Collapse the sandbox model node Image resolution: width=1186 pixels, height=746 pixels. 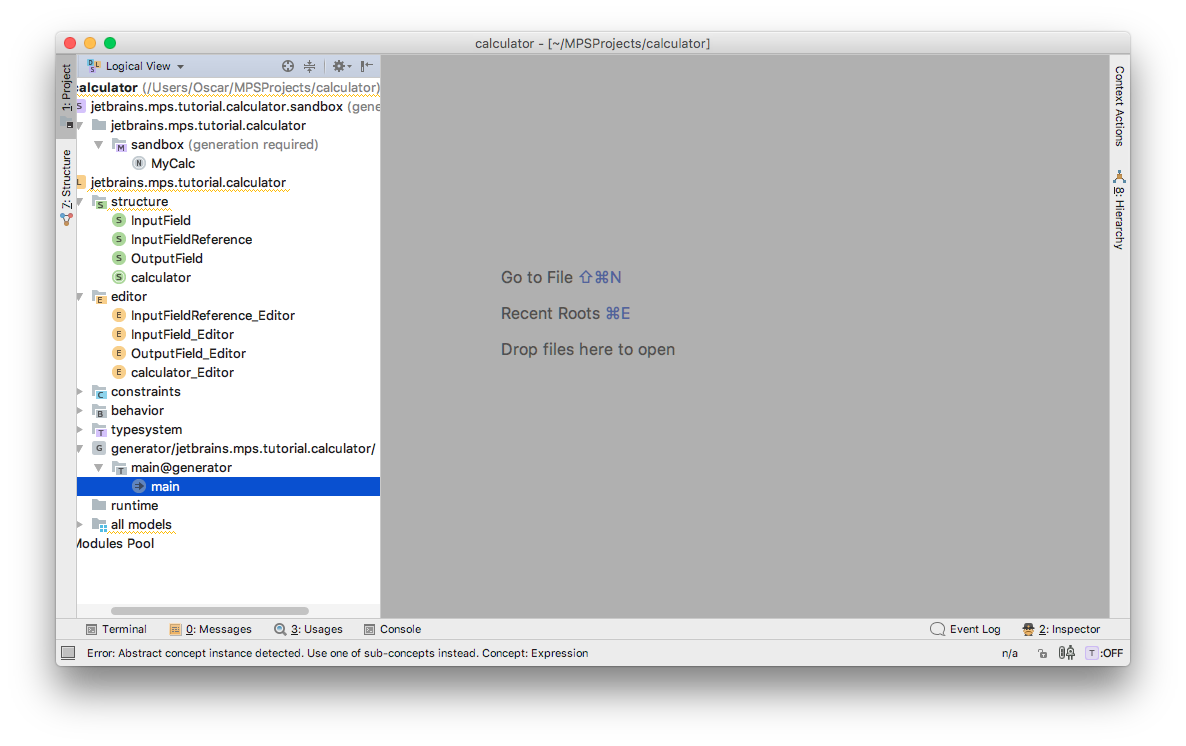click(98, 145)
